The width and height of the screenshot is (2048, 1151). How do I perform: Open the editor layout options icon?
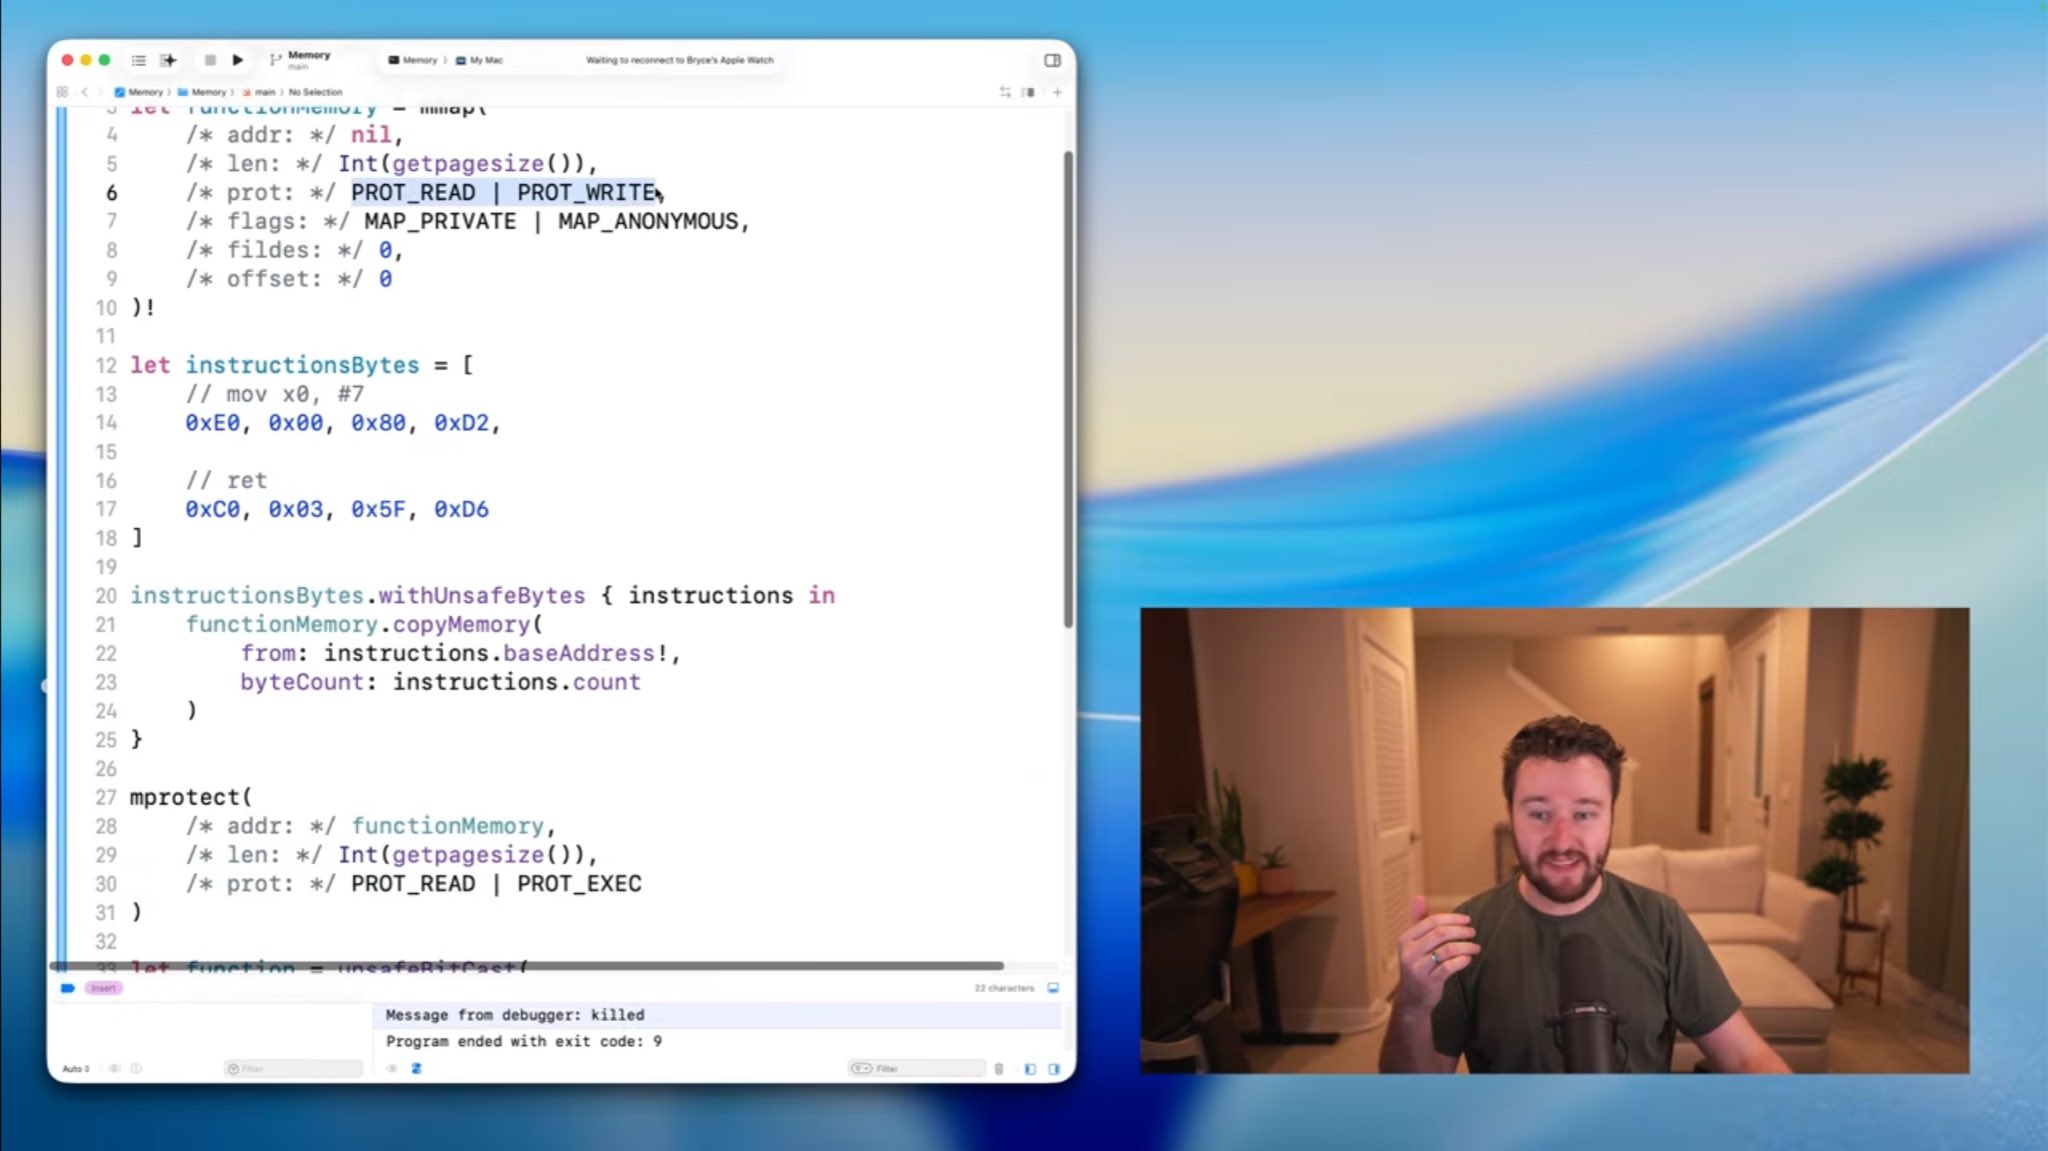[x=1028, y=92]
